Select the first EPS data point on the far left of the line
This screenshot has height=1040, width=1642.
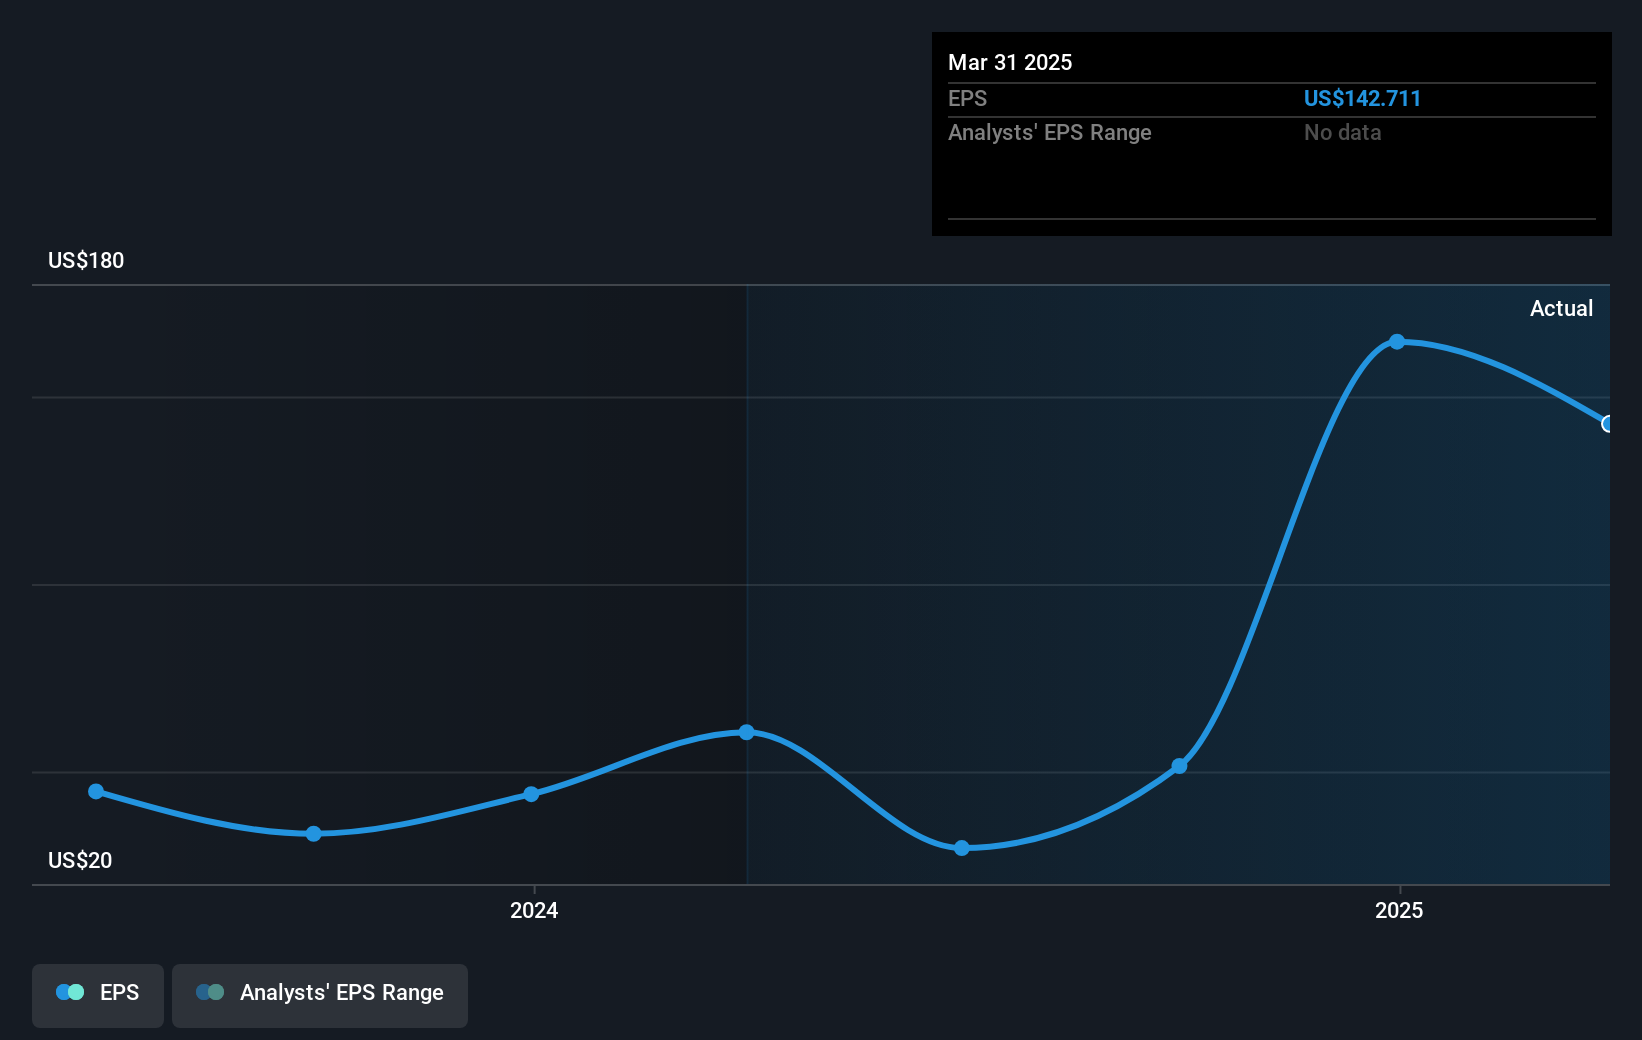pos(96,791)
